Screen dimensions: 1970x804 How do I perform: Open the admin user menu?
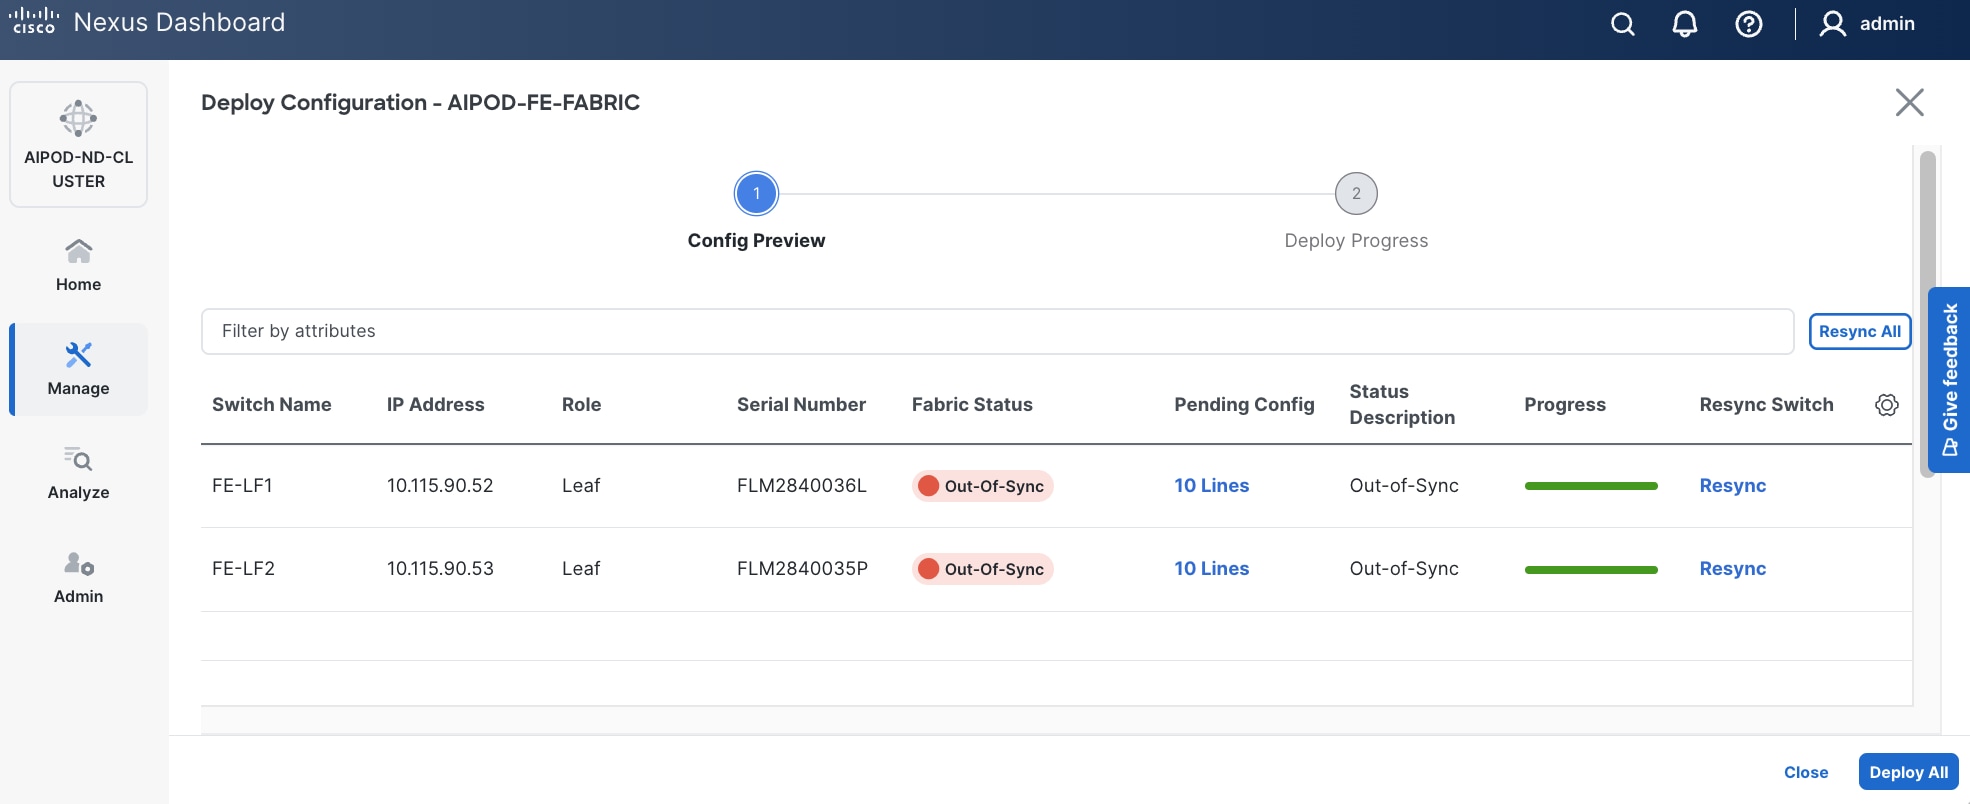(x=1867, y=24)
